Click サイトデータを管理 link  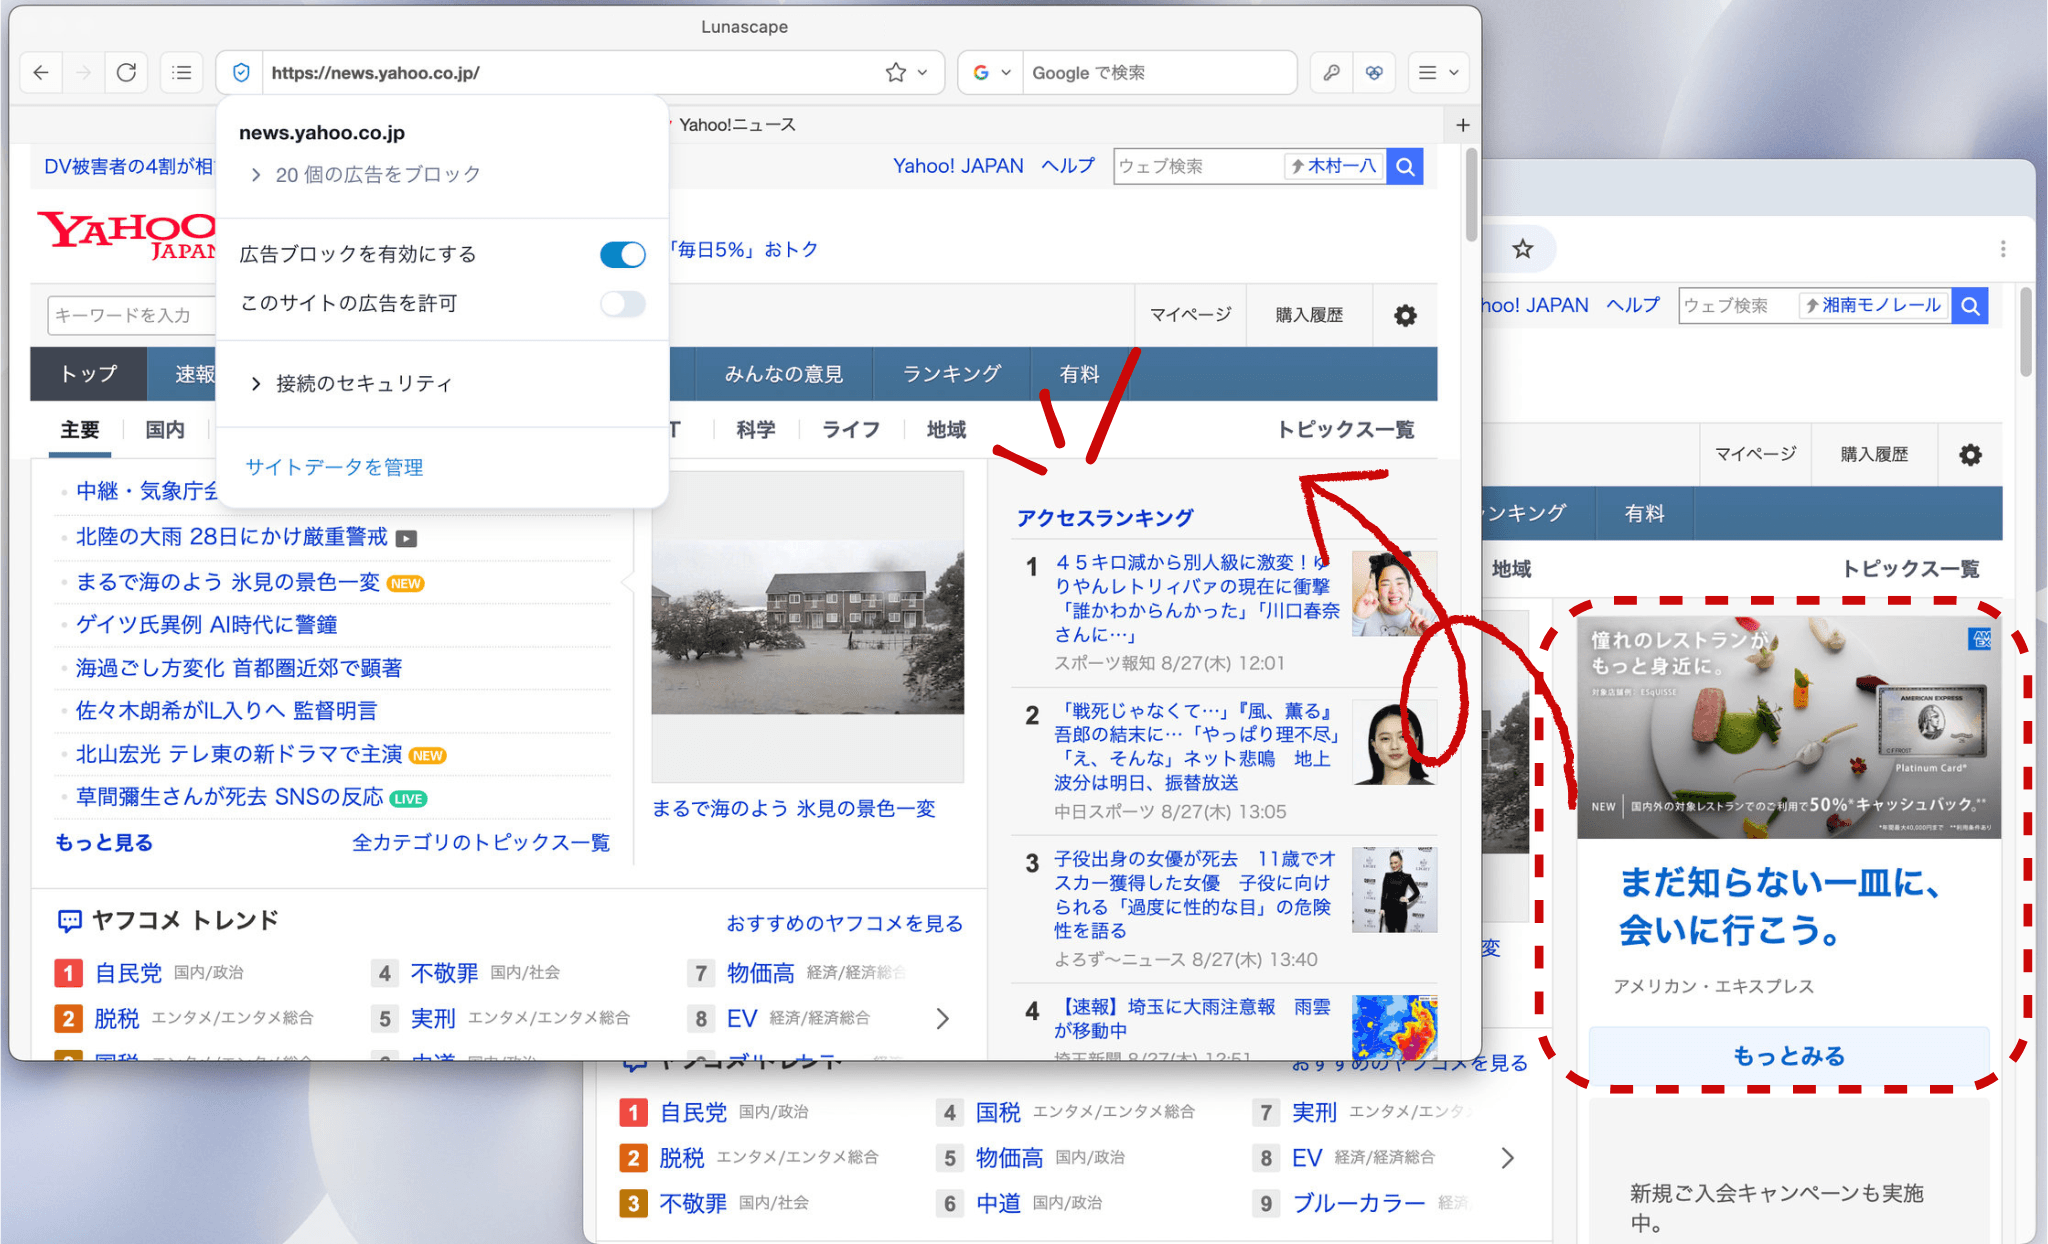(334, 467)
